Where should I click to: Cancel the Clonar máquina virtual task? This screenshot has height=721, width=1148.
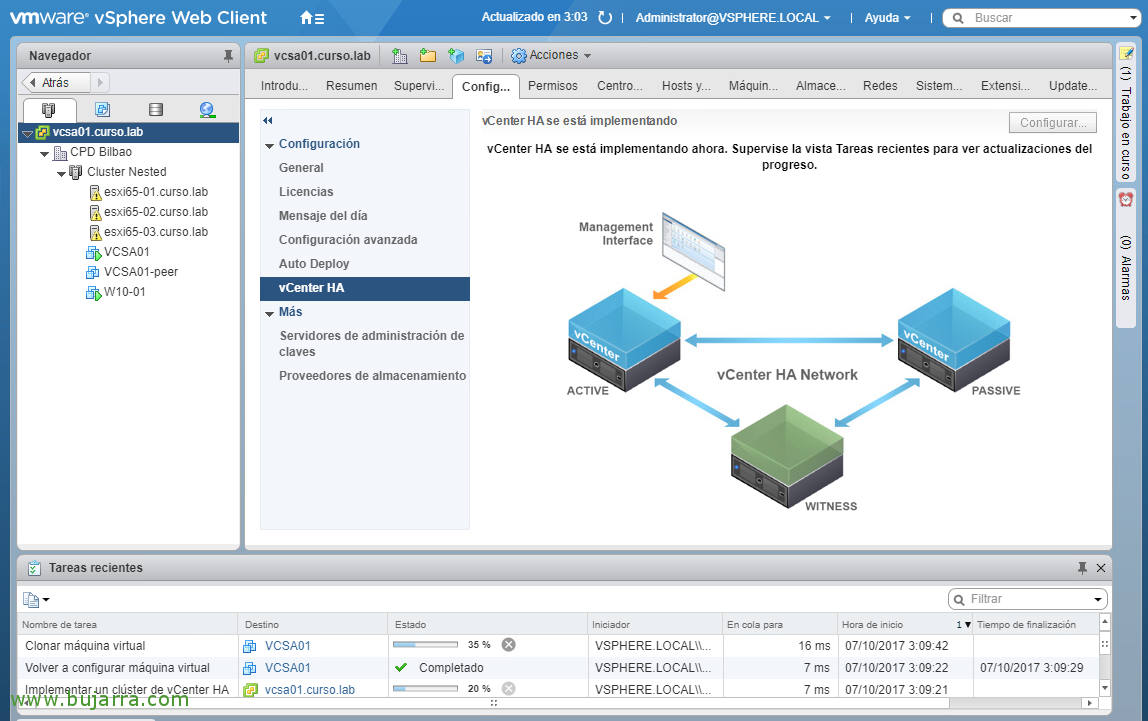[x=508, y=645]
